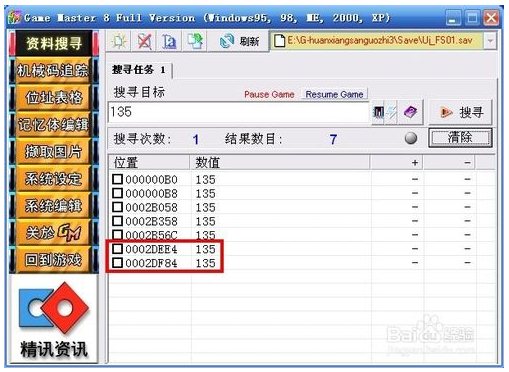Screen dimensions: 509x372
Task: Click address text 0002B358
Action: click(x=151, y=221)
